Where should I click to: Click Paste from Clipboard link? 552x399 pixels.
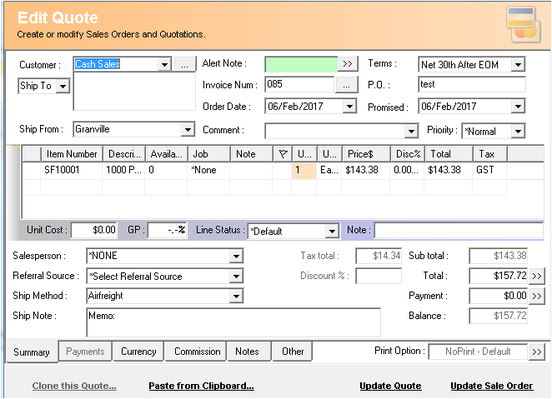pyautogui.click(x=201, y=386)
